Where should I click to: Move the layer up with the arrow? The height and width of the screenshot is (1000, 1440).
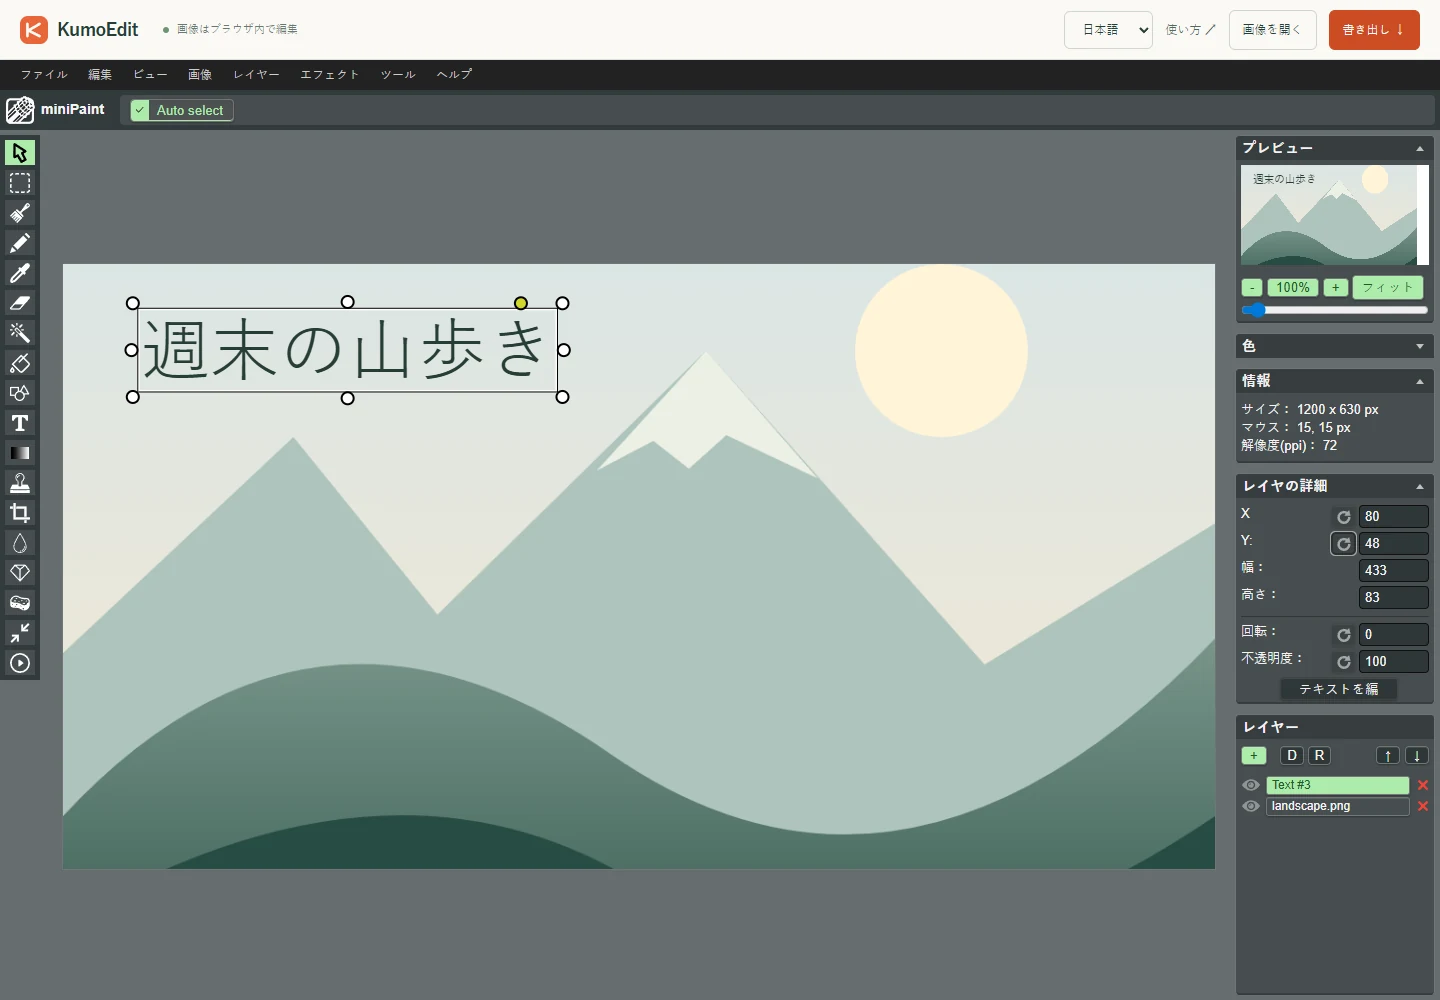1388,756
